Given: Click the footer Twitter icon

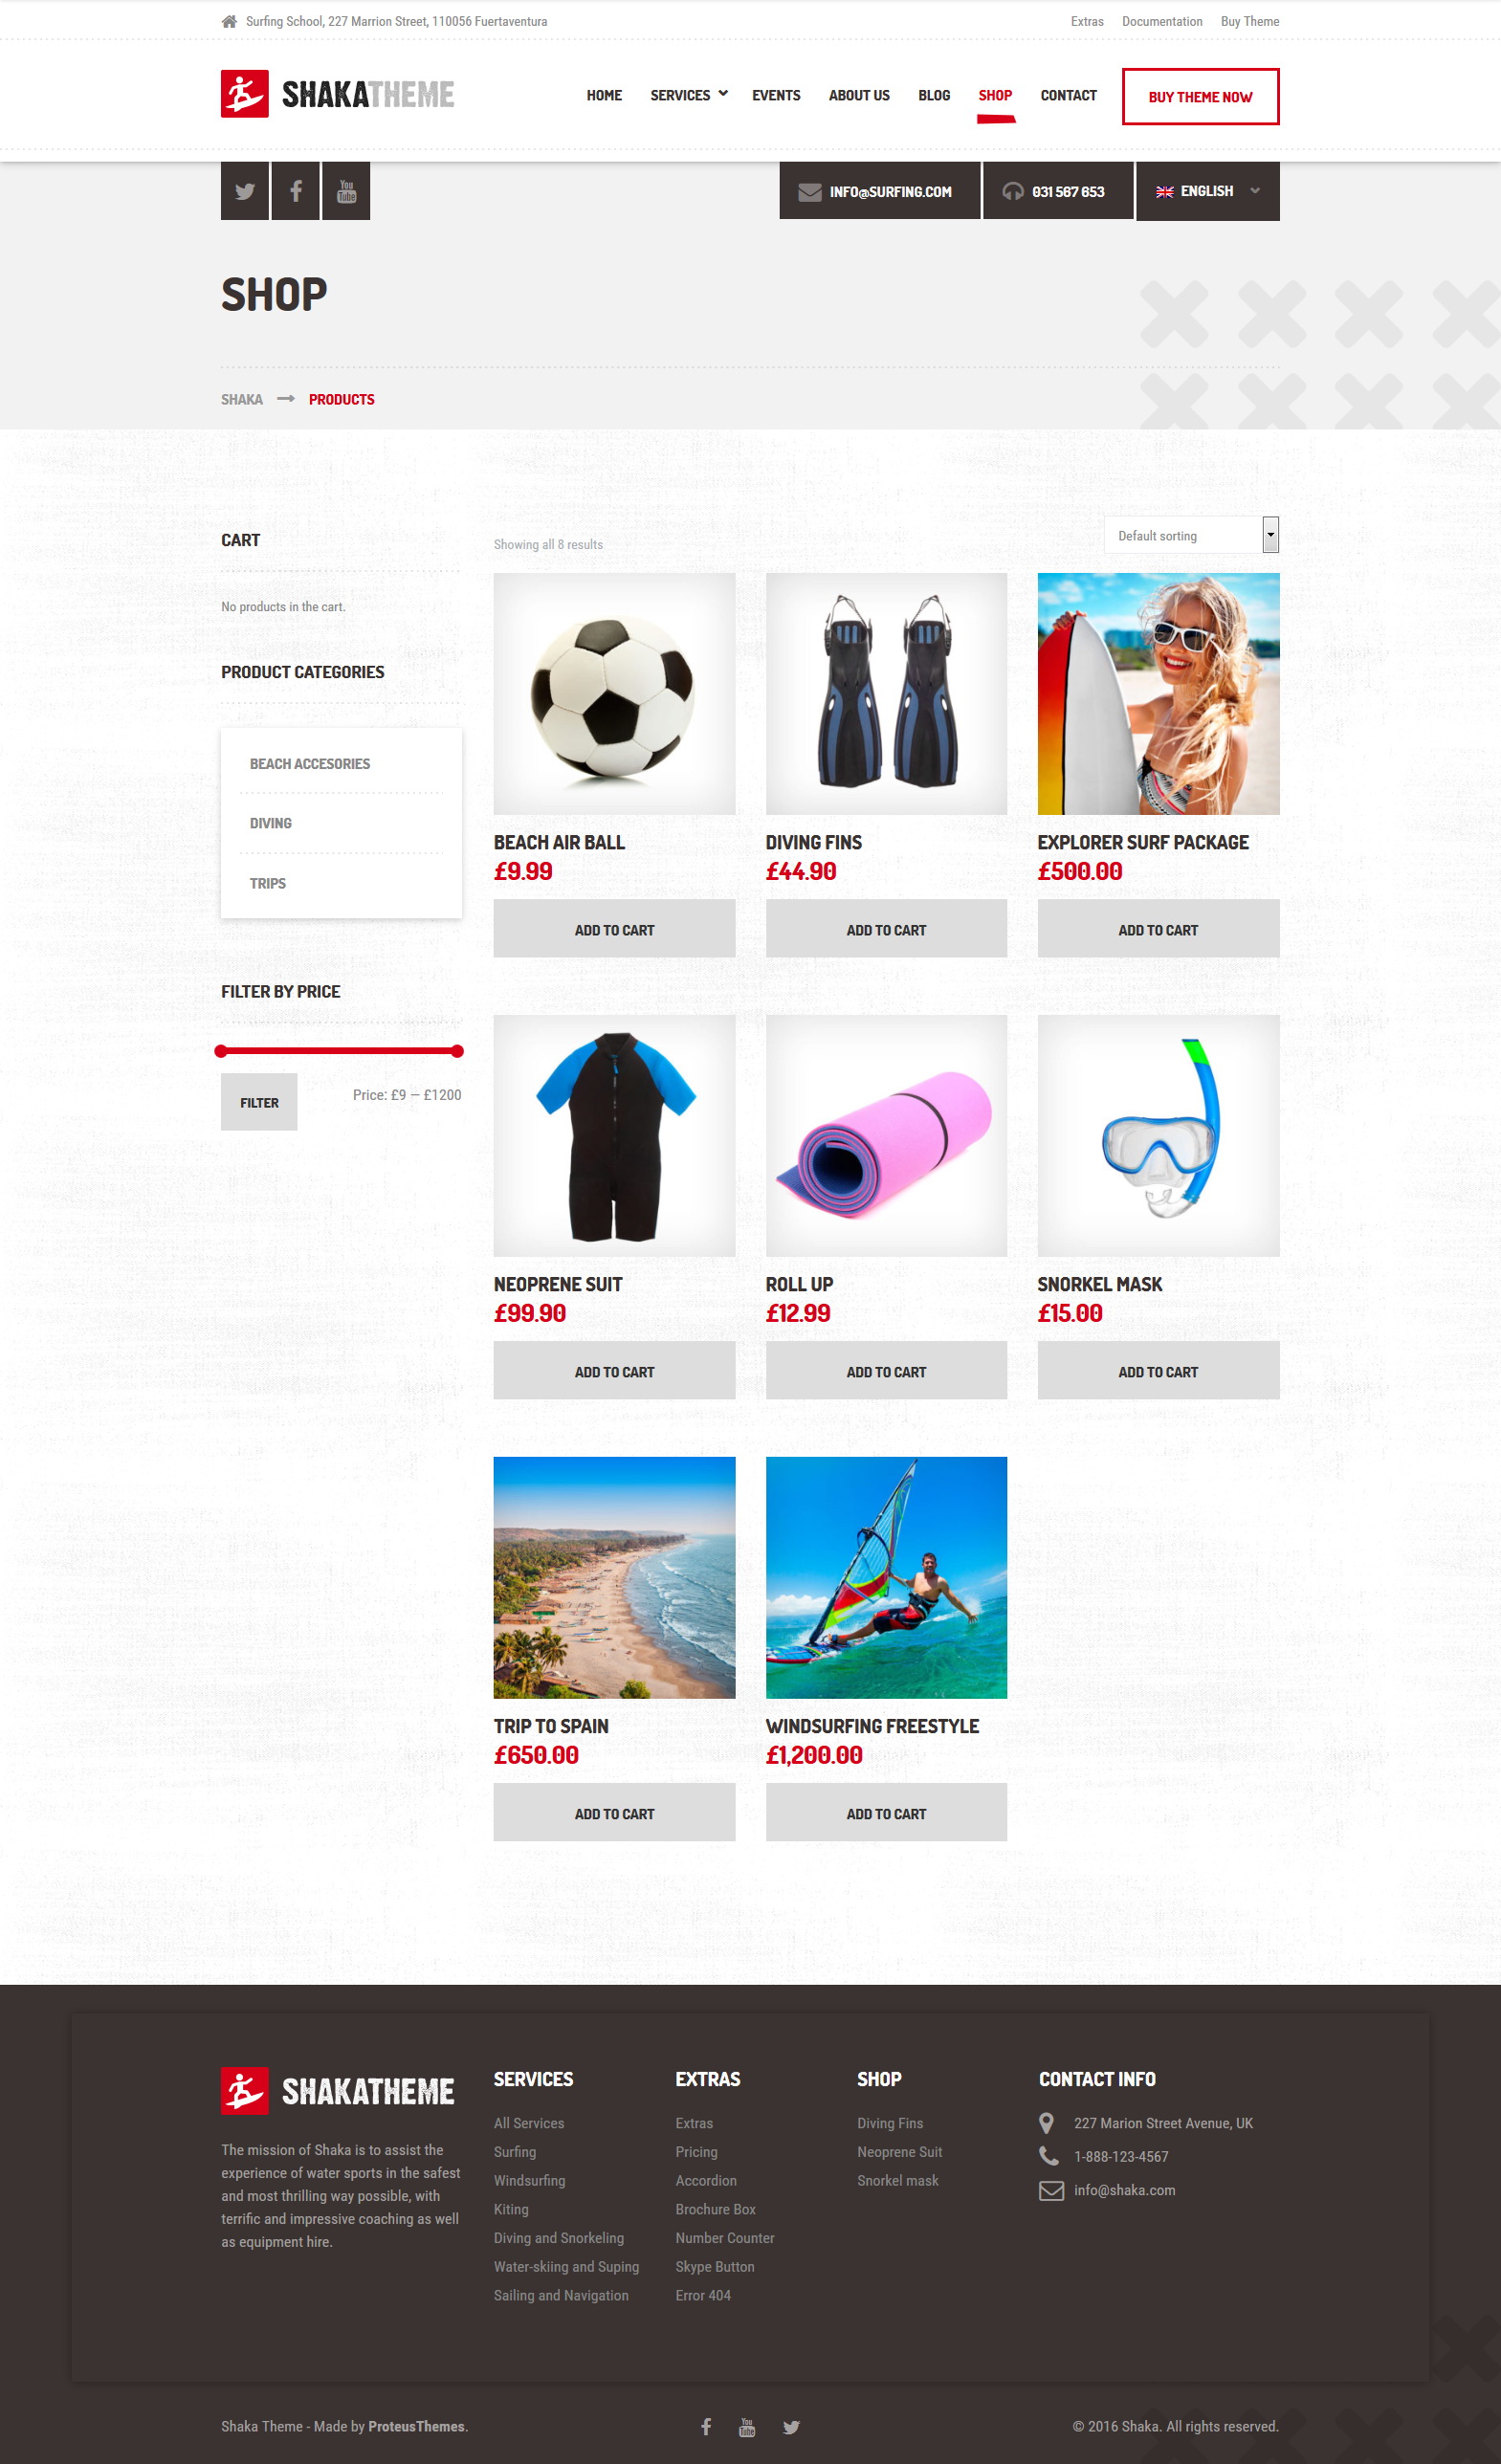Looking at the screenshot, I should point(791,2426).
